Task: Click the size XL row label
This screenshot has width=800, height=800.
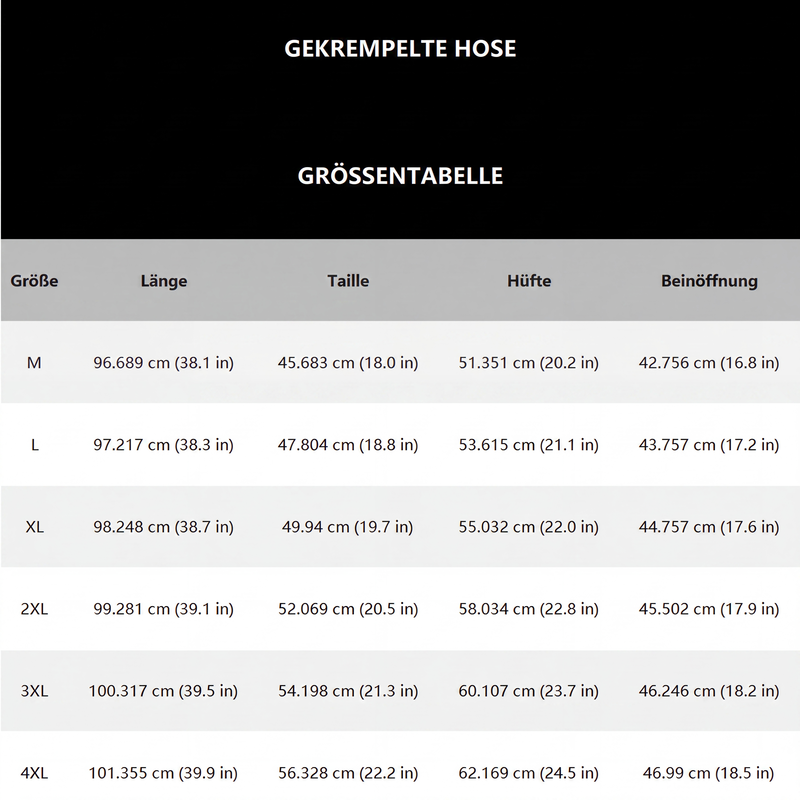Action: (x=34, y=527)
